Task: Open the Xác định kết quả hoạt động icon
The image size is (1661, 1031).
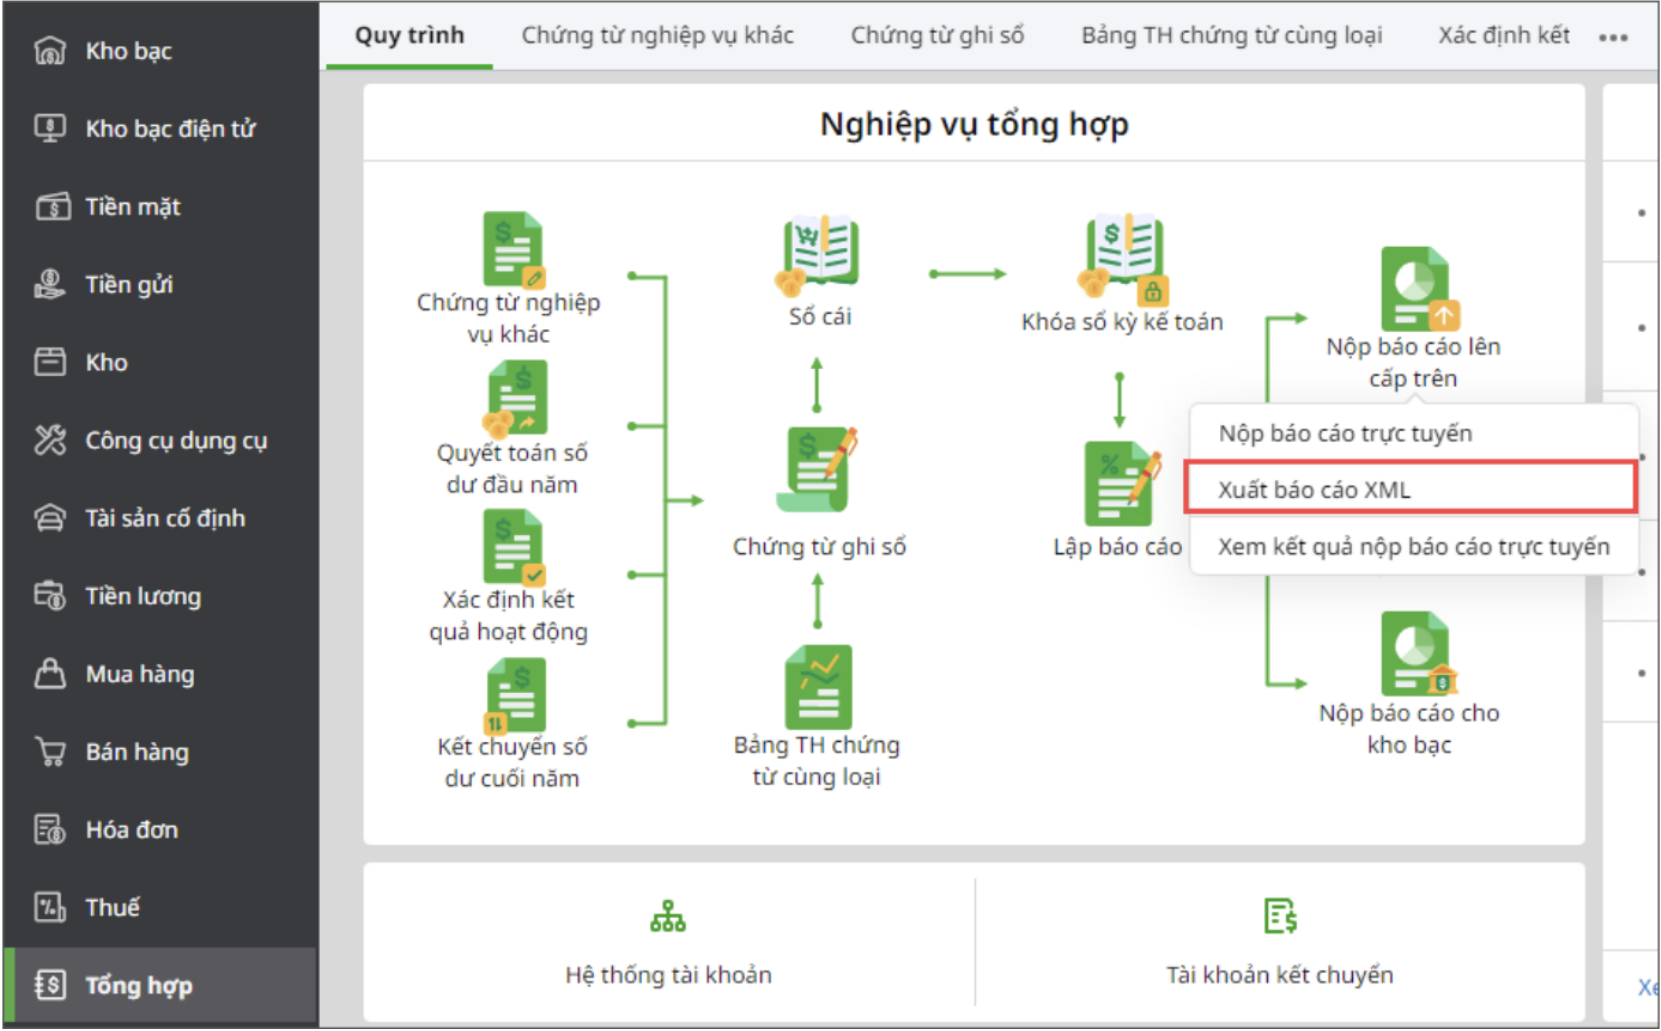Action: [514, 547]
